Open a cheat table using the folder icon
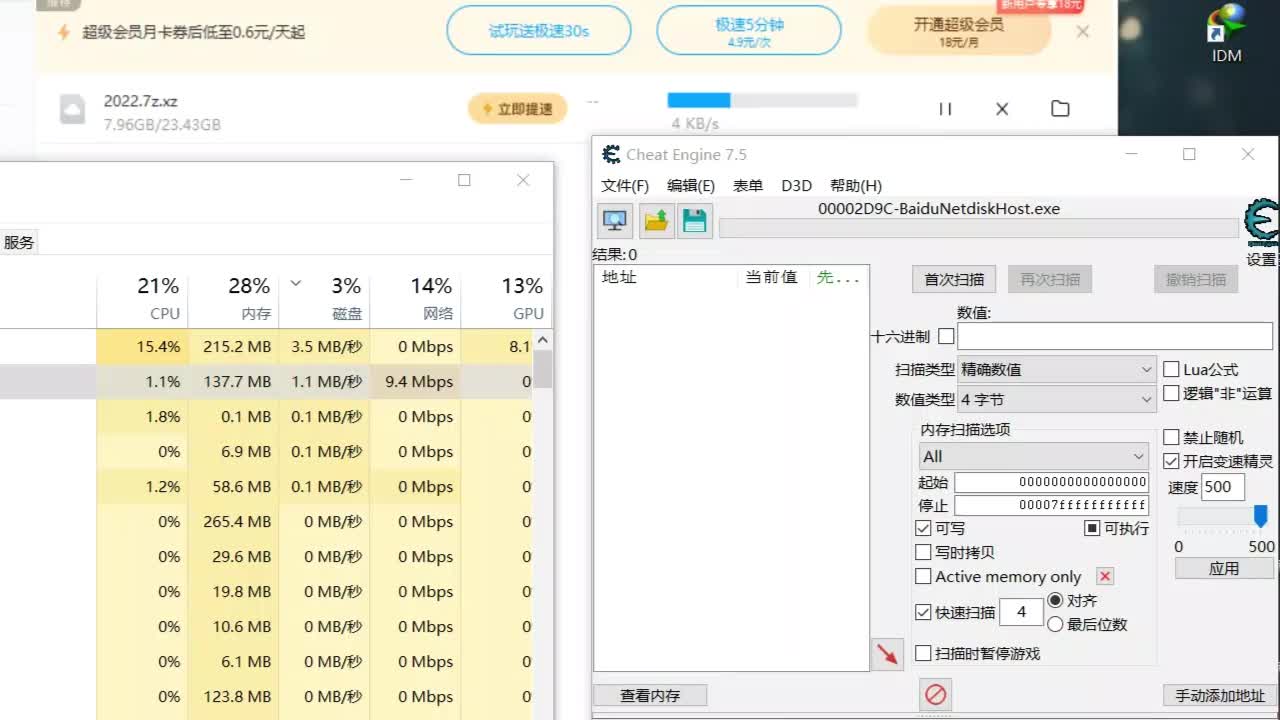The width and height of the screenshot is (1280, 720). (655, 220)
